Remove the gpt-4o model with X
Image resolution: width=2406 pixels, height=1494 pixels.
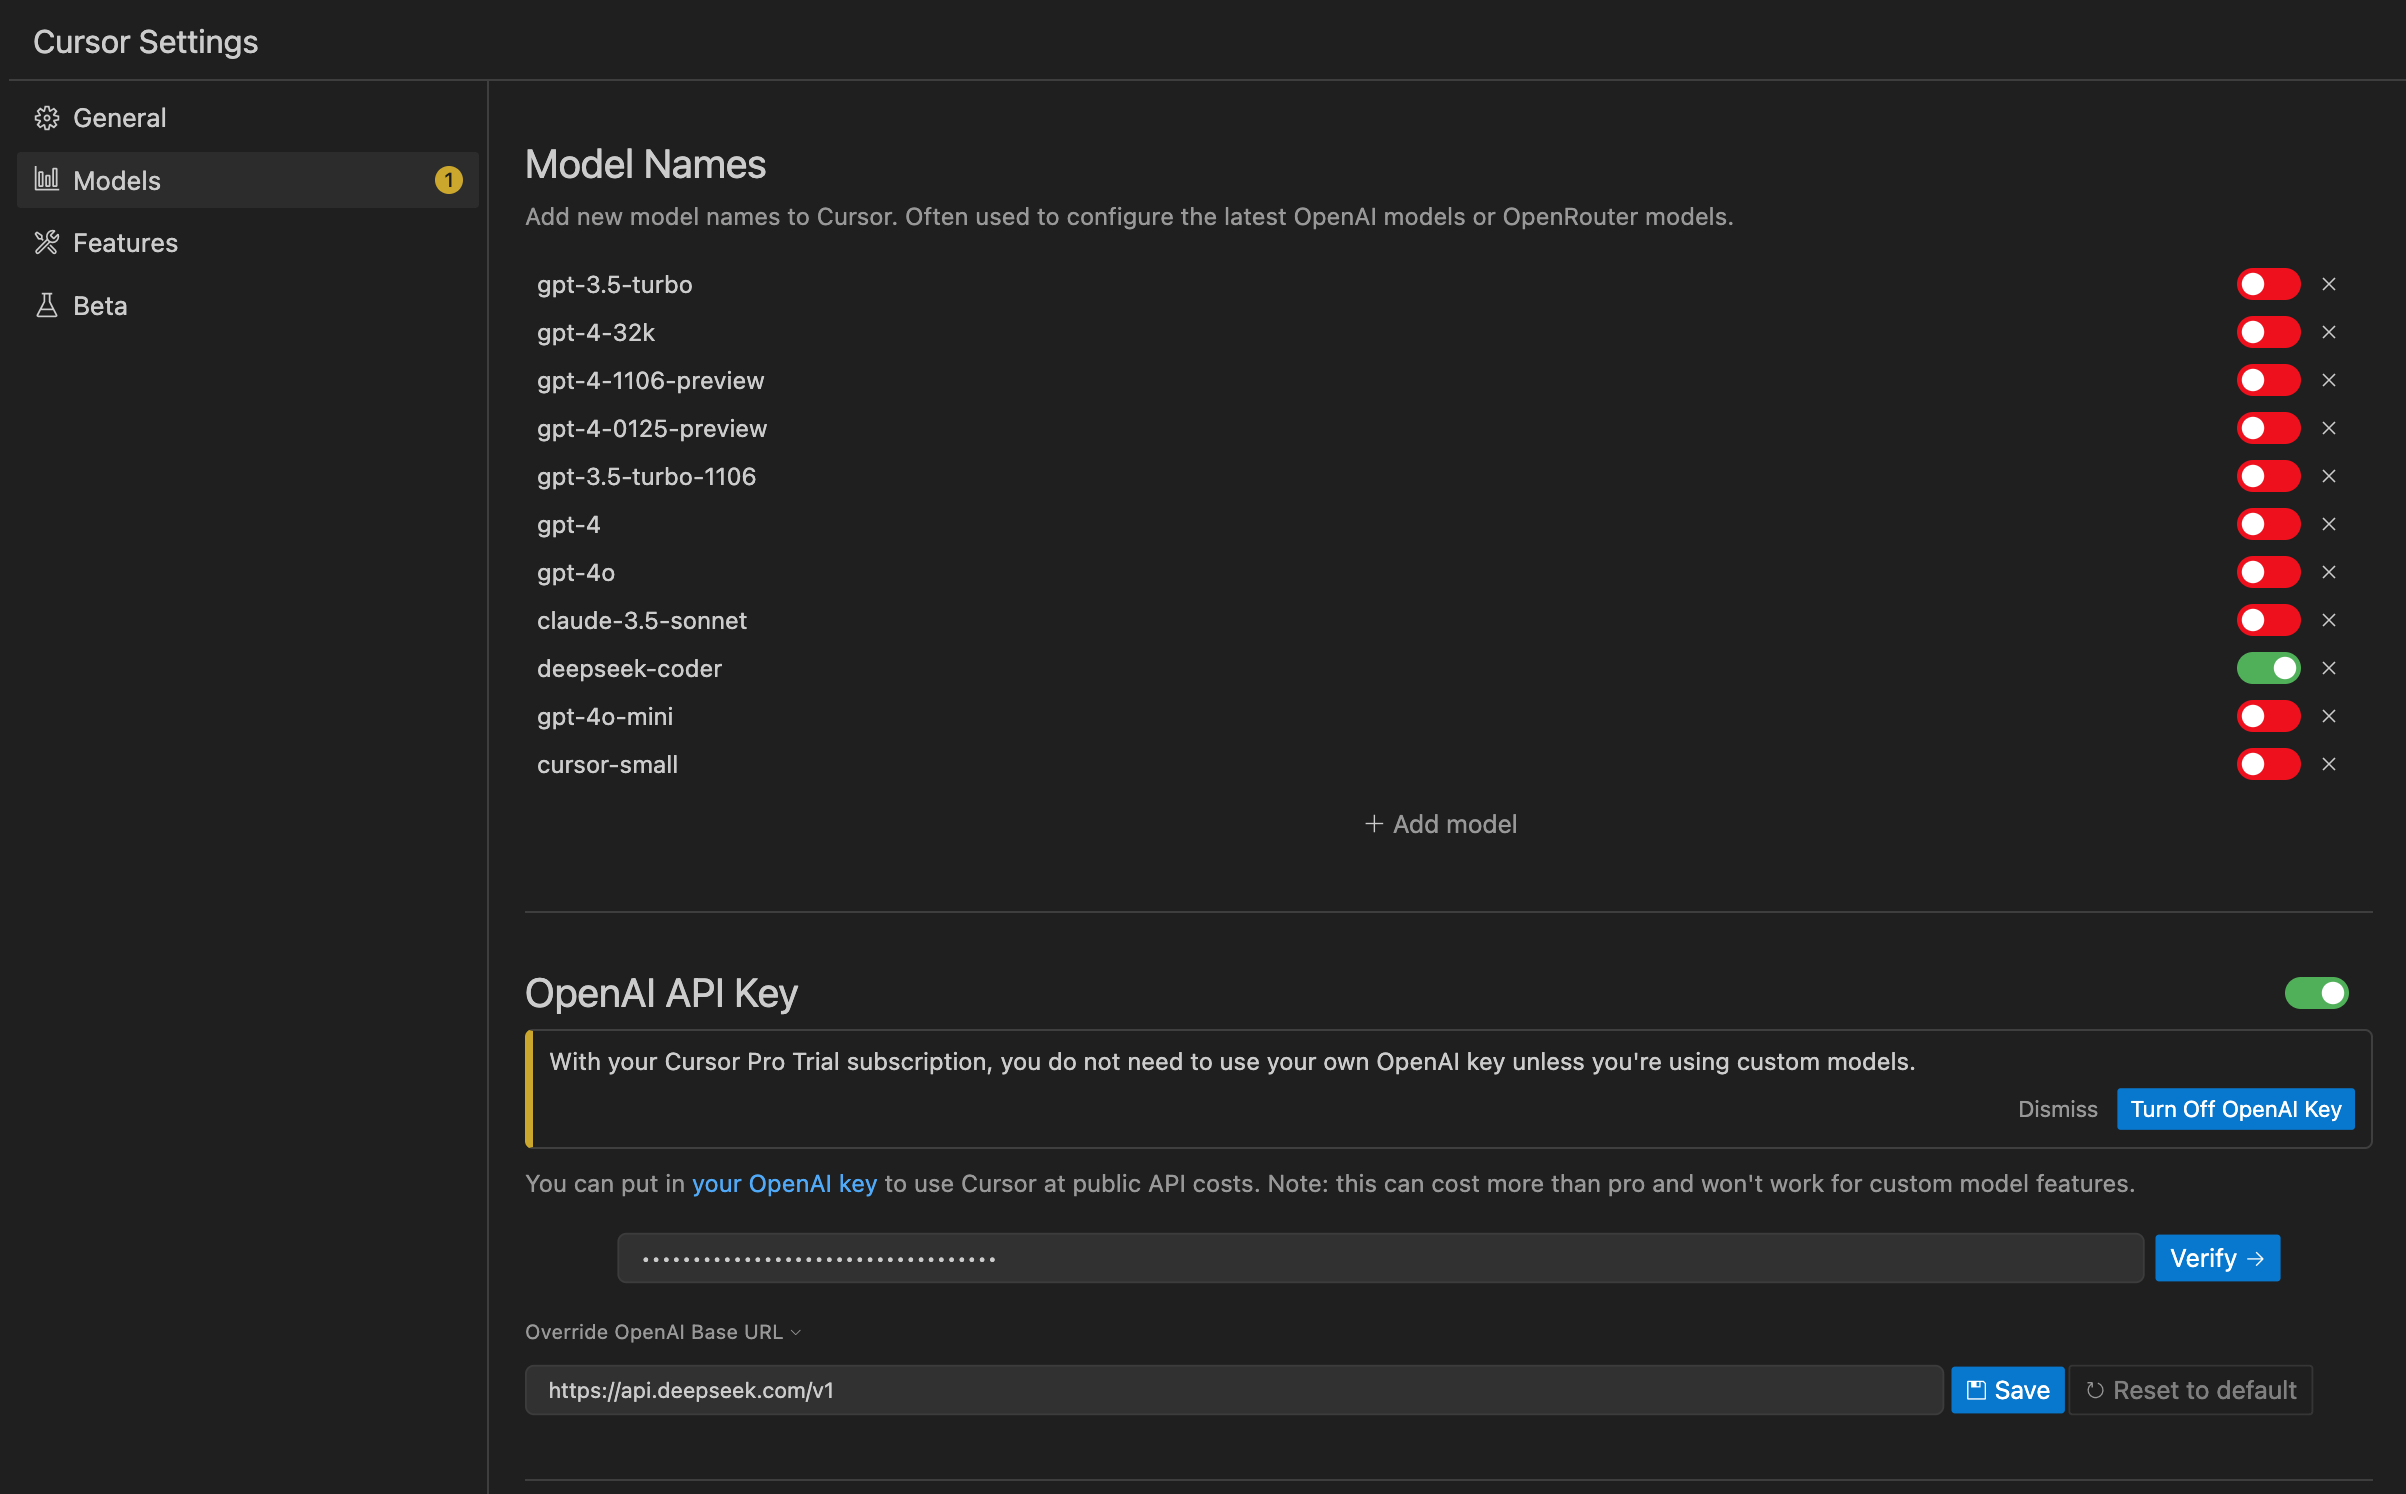click(x=2329, y=572)
